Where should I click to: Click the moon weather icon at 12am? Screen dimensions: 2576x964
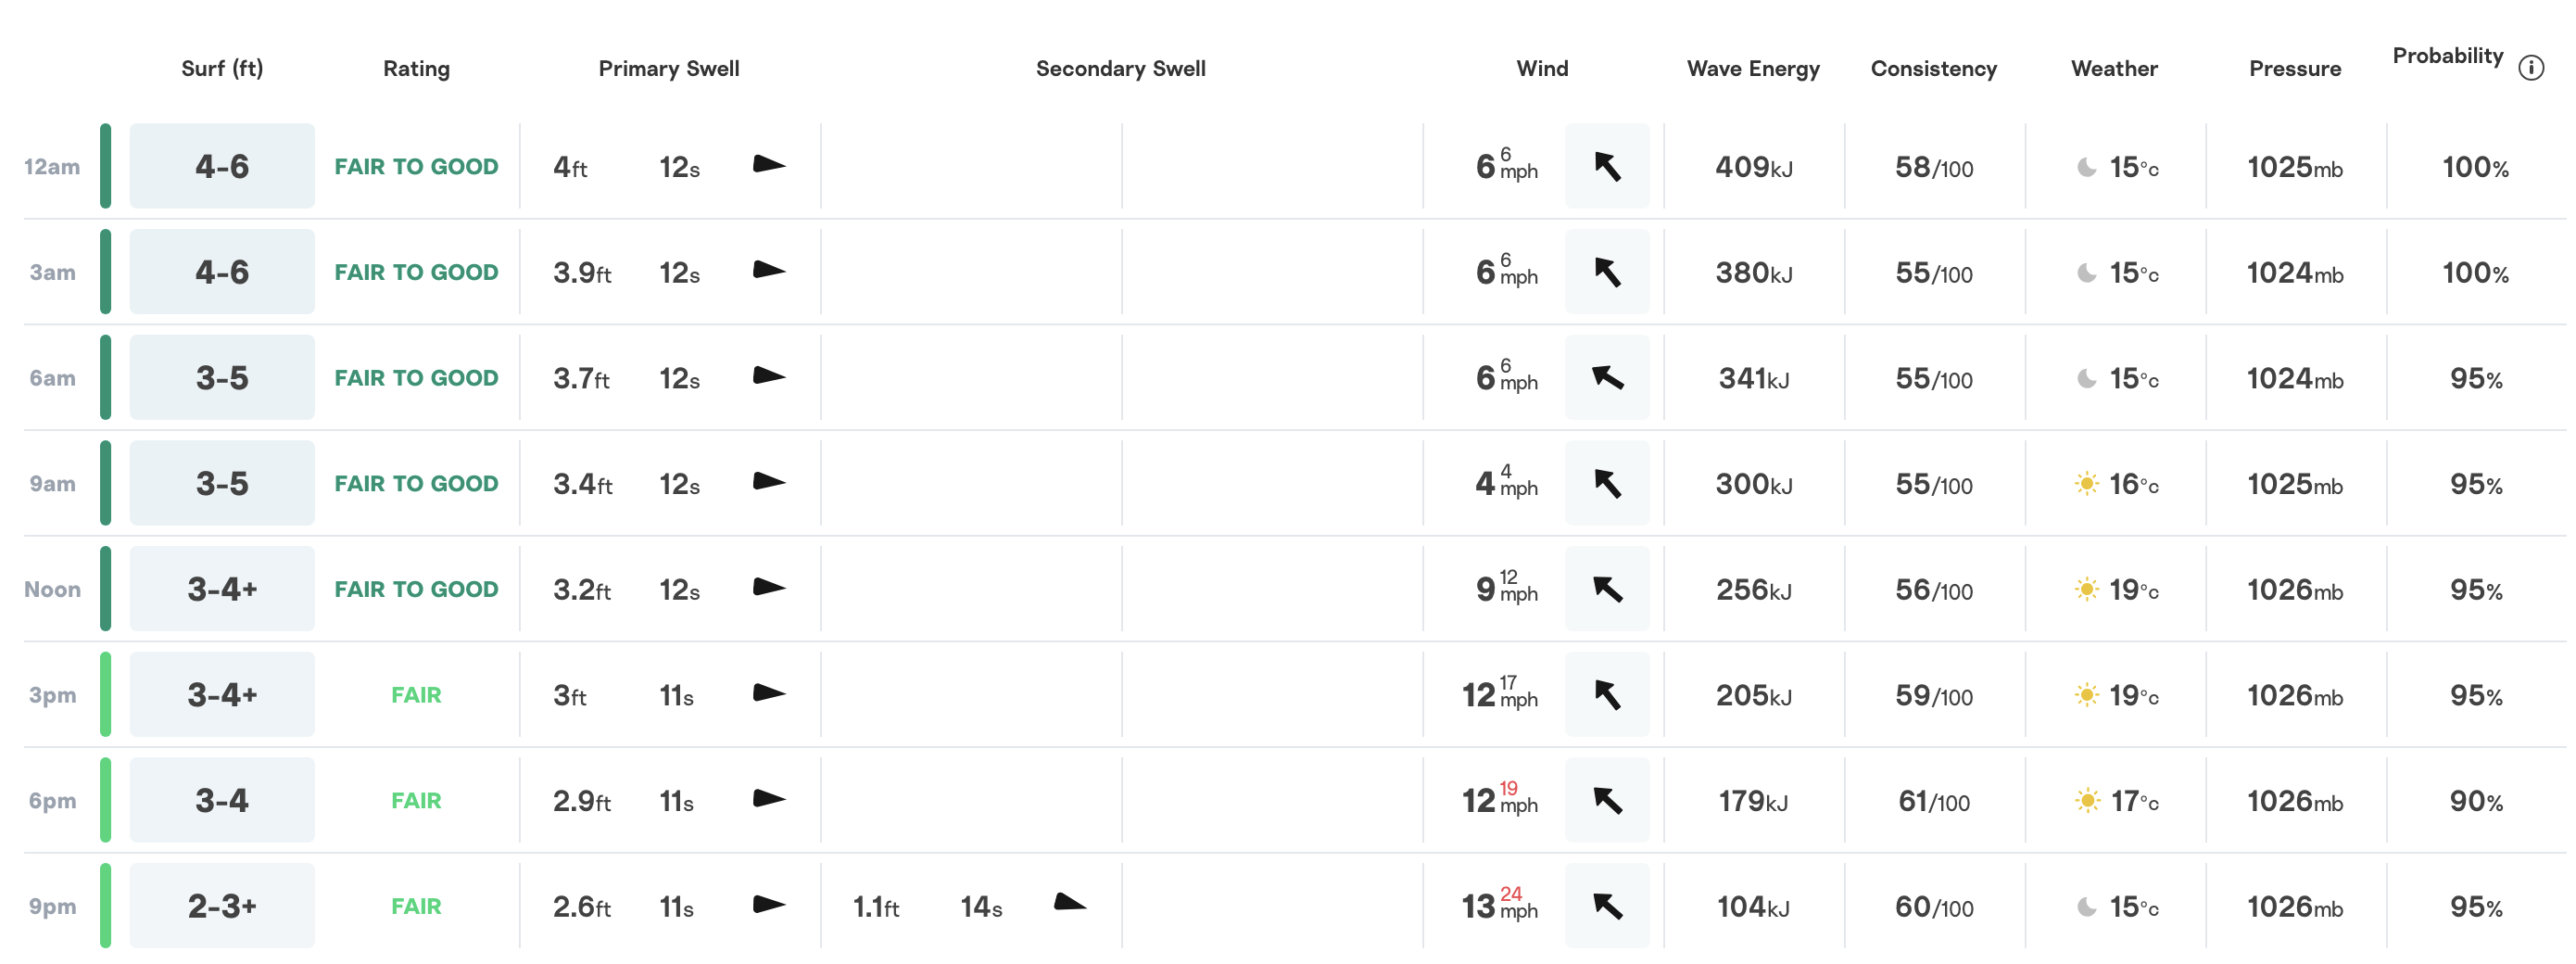(x=2086, y=167)
